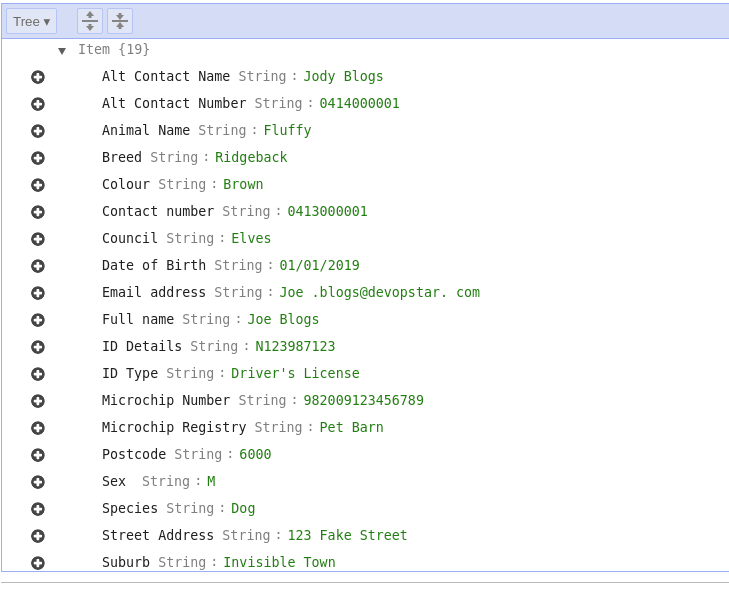This screenshot has height=590, width=729.
Task: Click plus icon next to Suburb
Action: (38, 563)
